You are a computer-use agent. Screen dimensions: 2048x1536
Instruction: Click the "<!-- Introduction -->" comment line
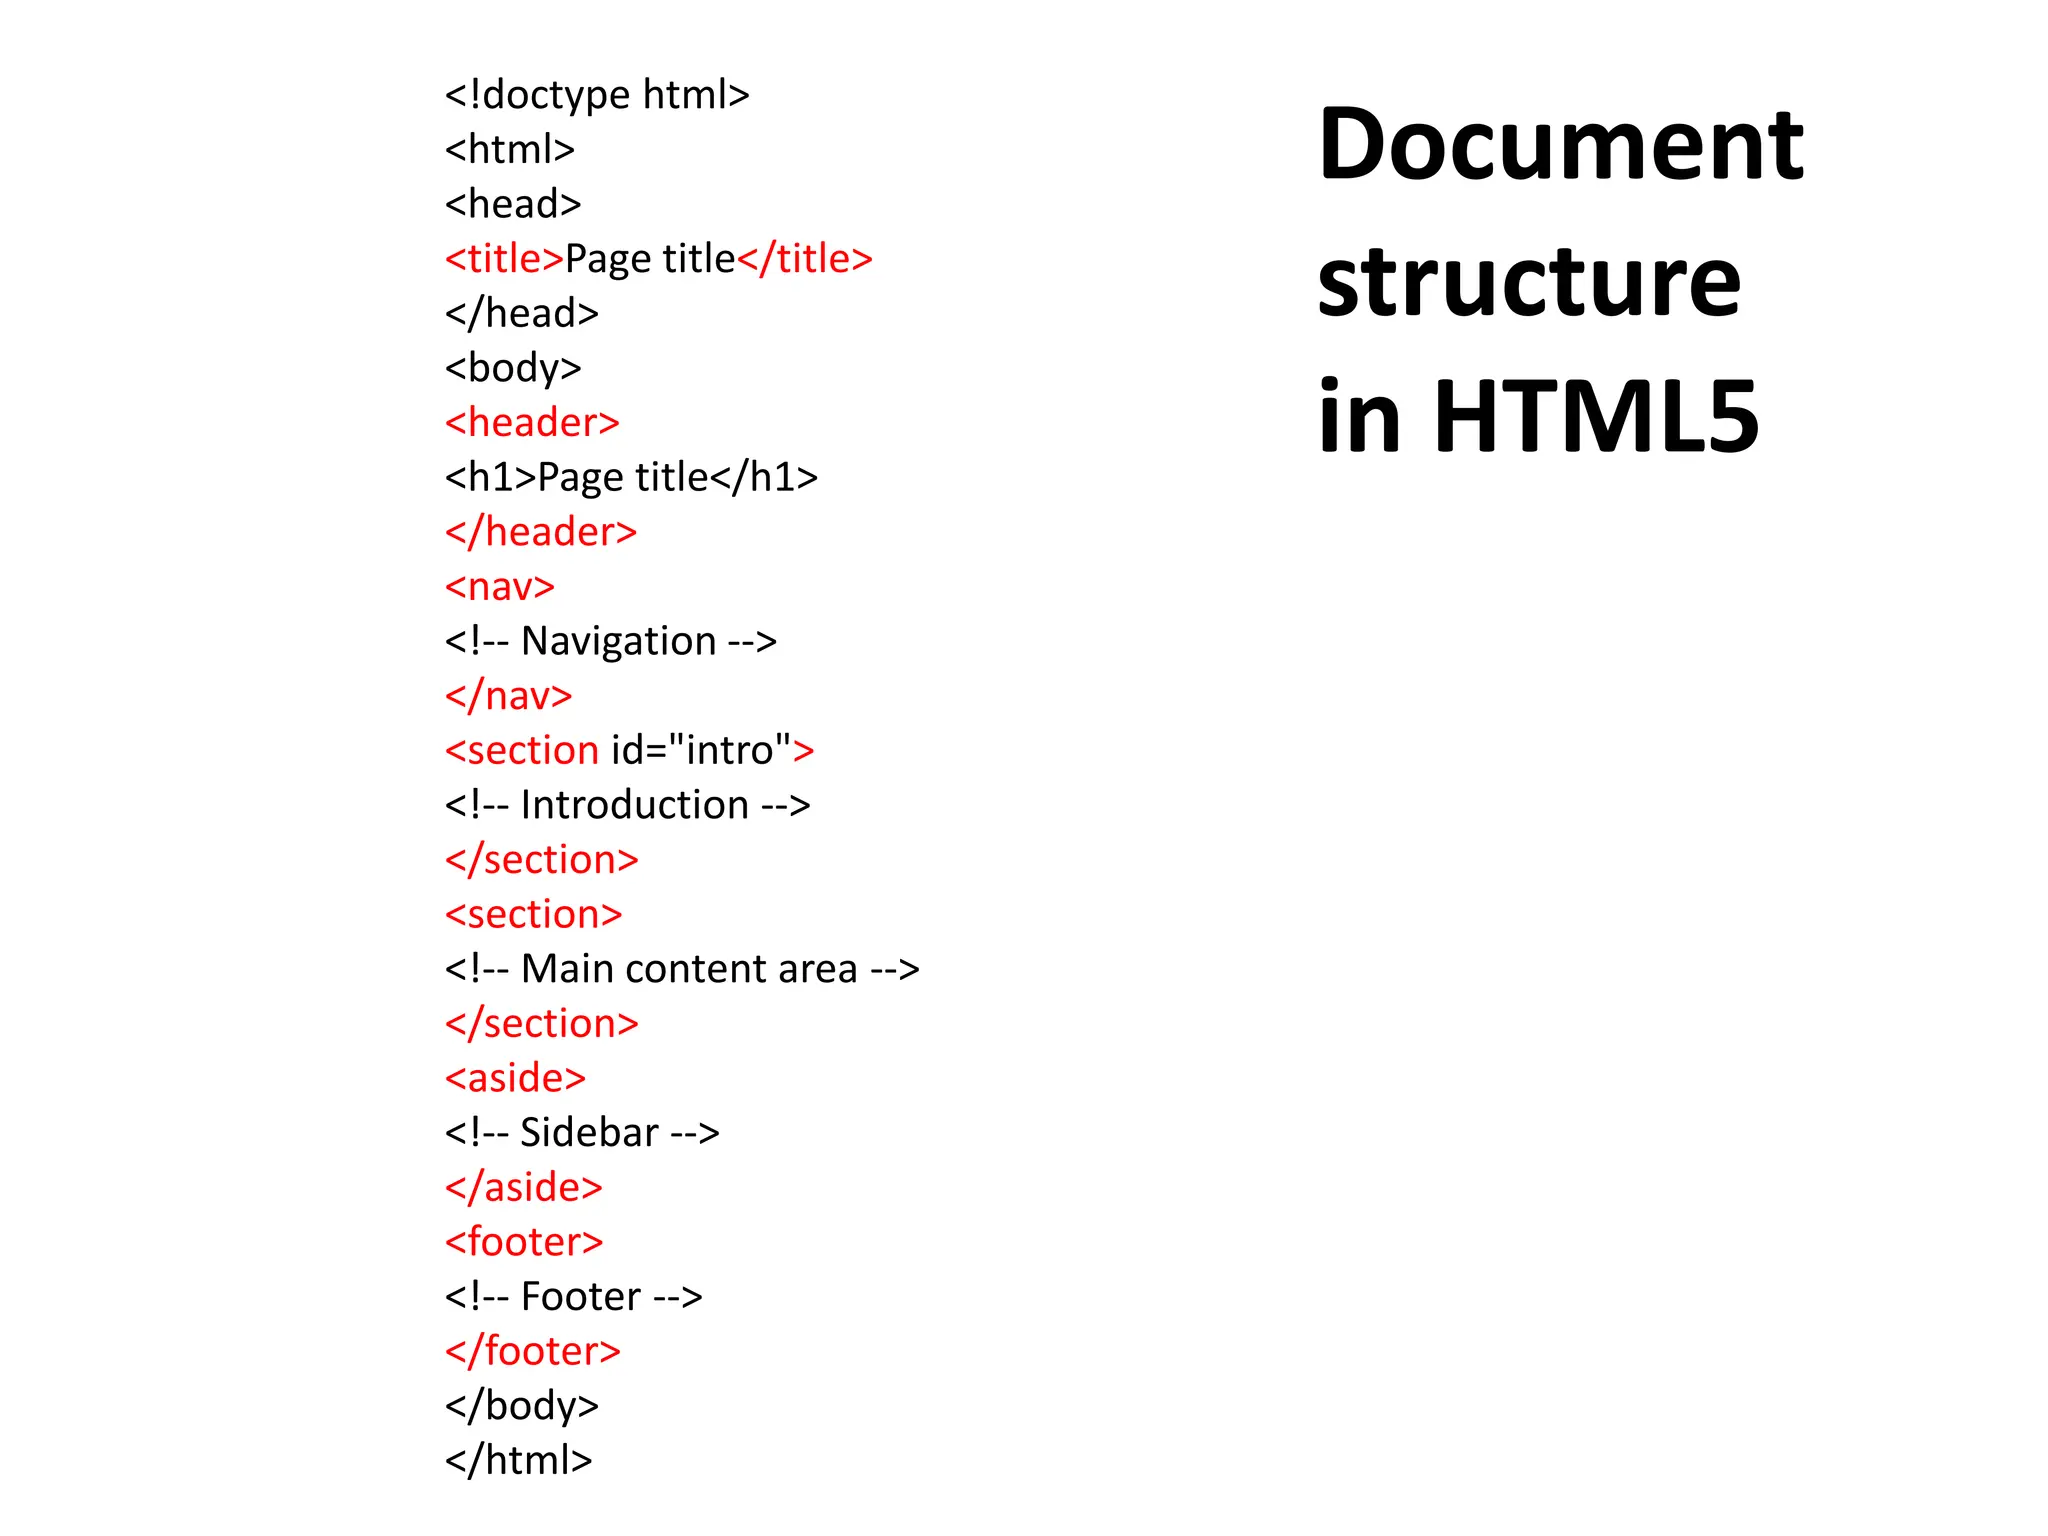[x=628, y=805]
